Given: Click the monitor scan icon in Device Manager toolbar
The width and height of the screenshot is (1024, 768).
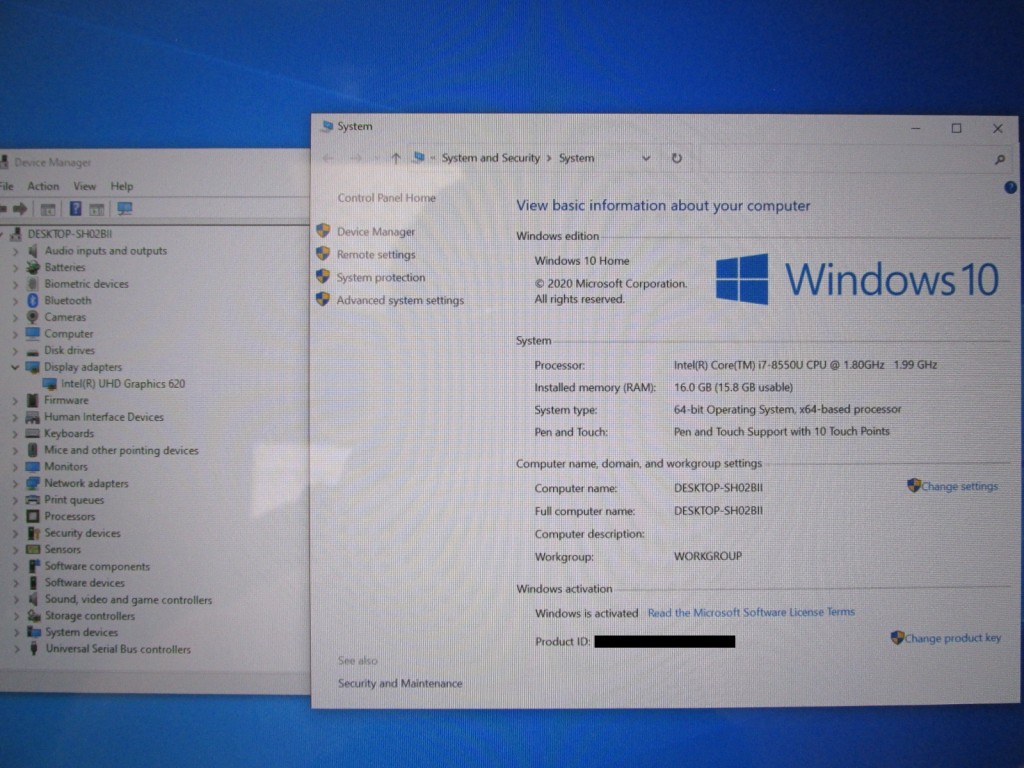Looking at the screenshot, I should pos(125,209).
